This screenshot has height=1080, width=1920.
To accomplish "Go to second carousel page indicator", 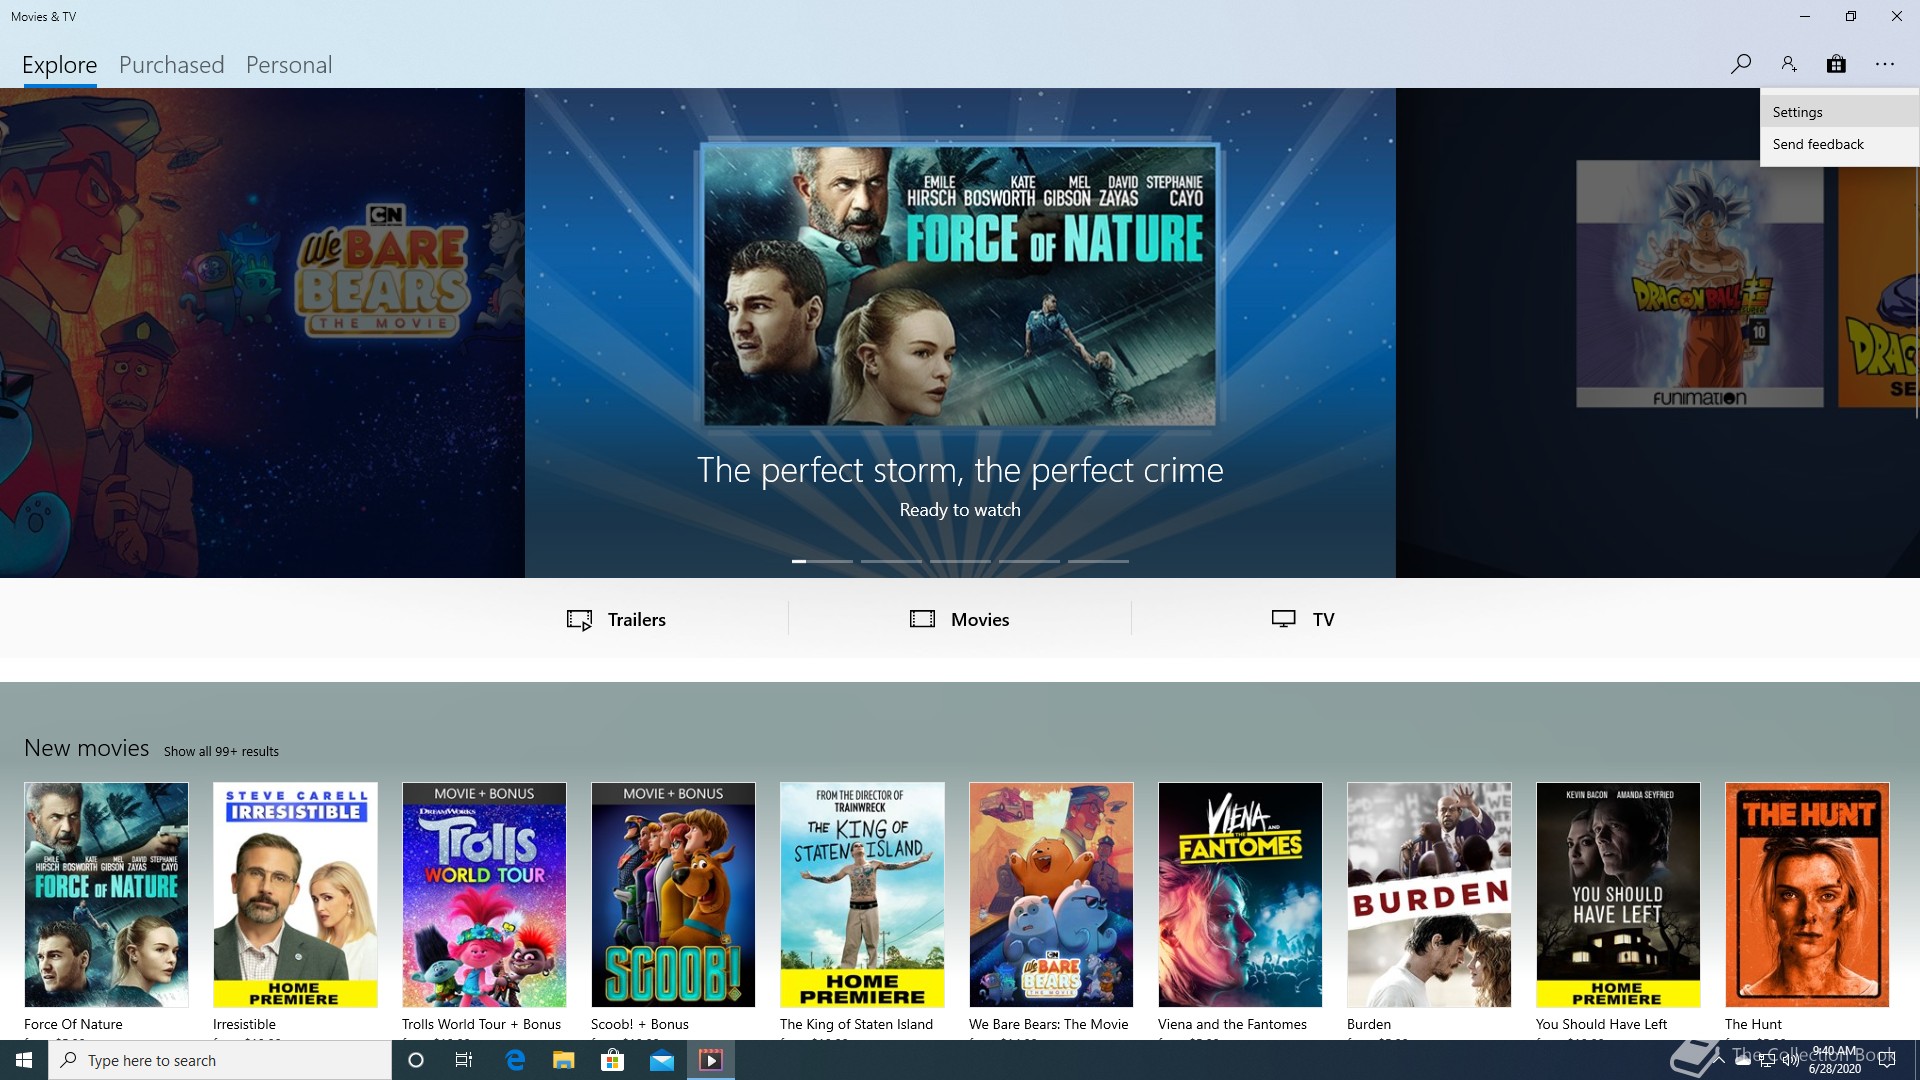I will [x=891, y=561].
